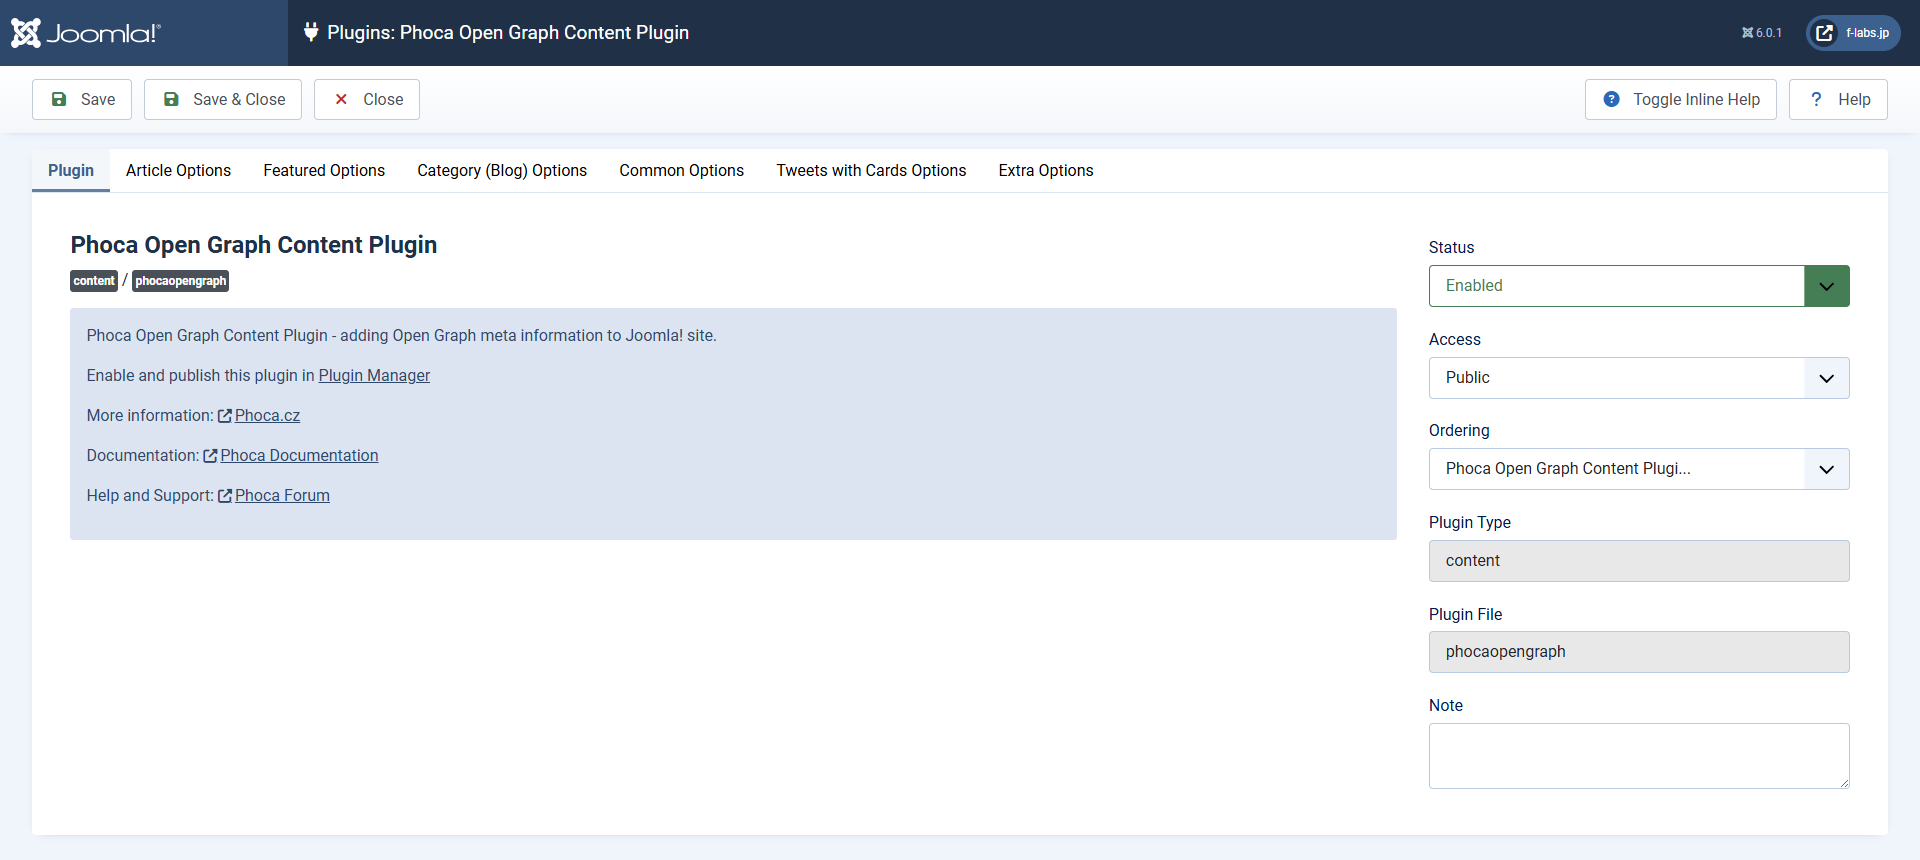Open the f-labs.jp site preview
1920x860 pixels.
(1852, 33)
